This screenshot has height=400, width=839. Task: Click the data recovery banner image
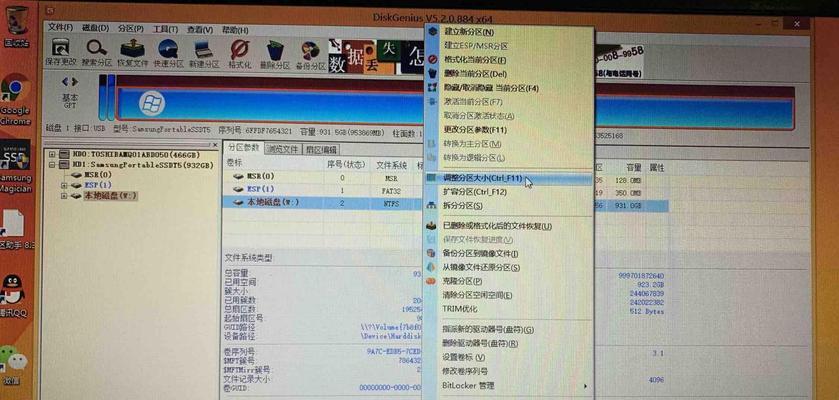pos(377,56)
